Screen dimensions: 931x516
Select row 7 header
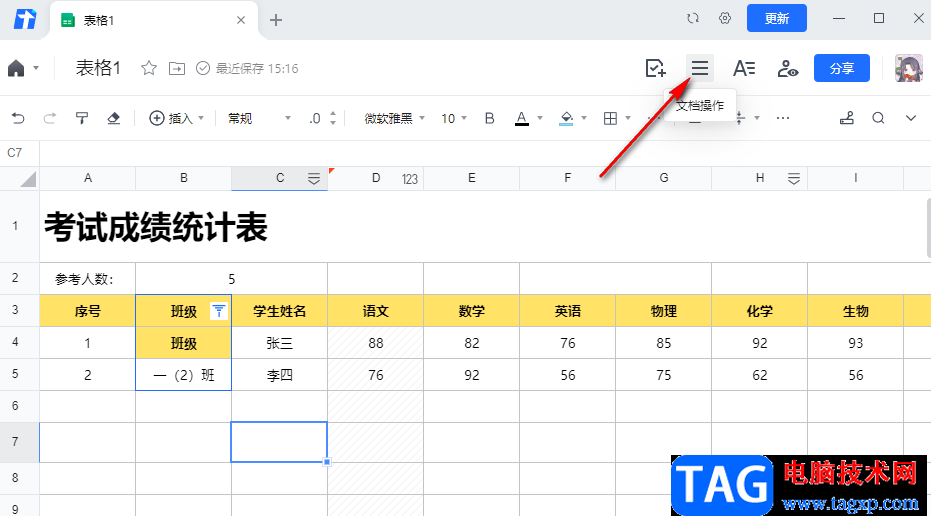20,442
